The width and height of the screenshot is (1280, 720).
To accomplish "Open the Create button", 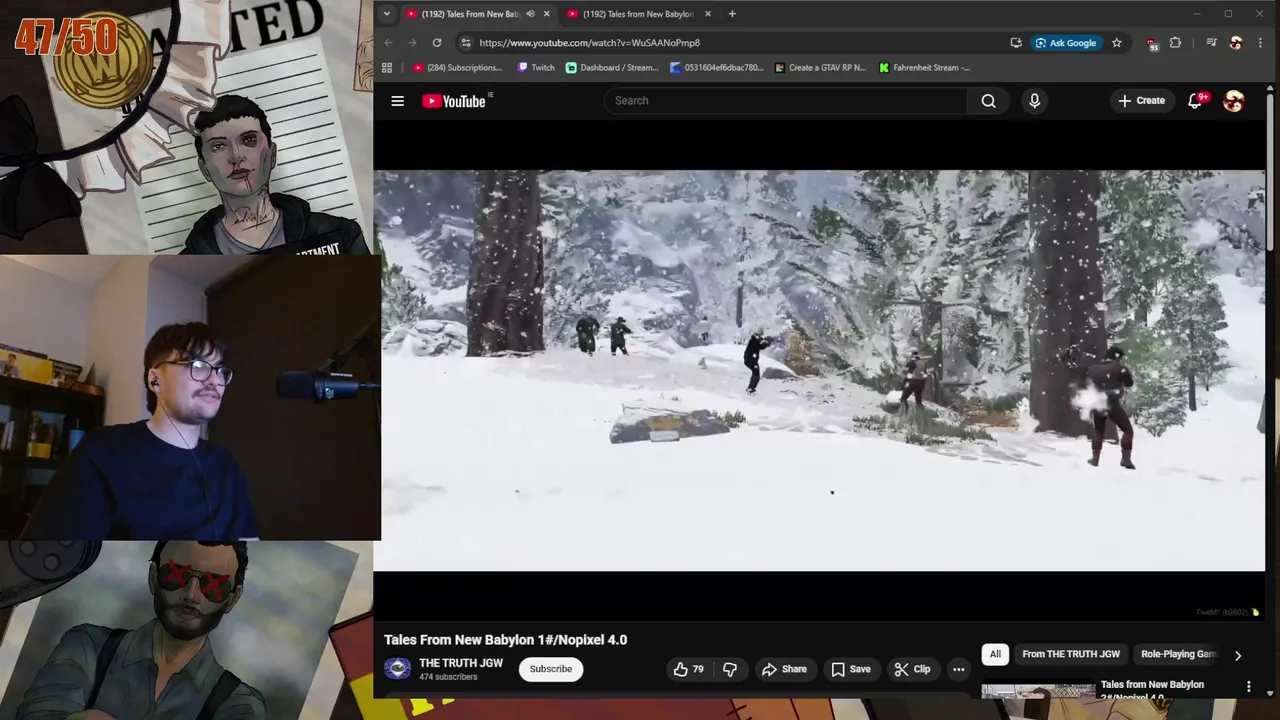I will [x=1141, y=101].
